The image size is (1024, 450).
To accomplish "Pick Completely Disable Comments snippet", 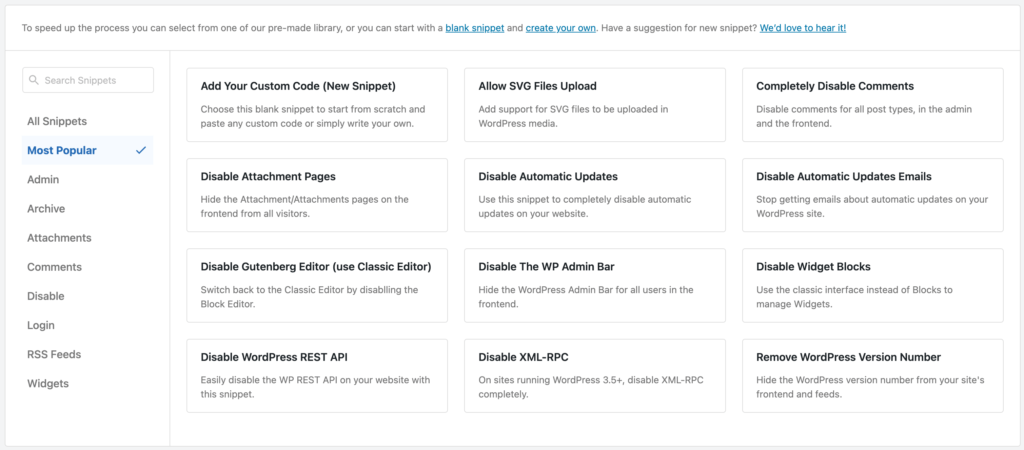I will [872, 104].
